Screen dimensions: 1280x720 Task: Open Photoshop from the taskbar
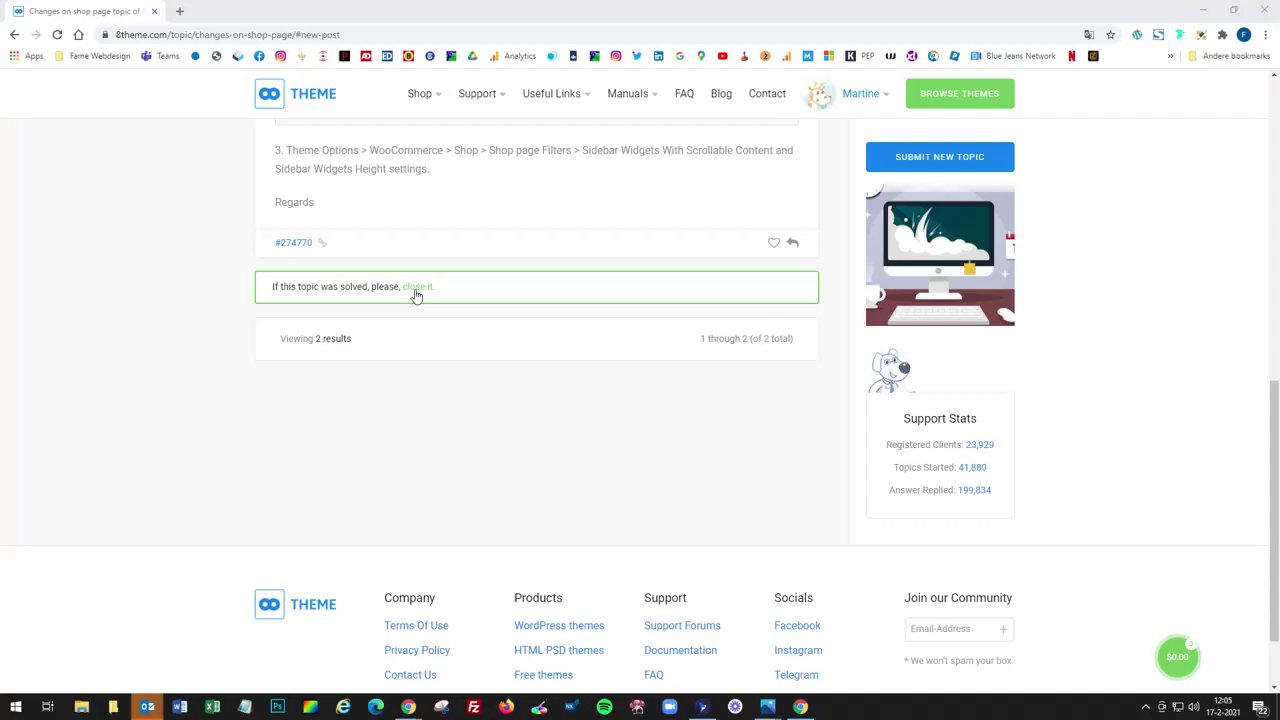coord(277,707)
